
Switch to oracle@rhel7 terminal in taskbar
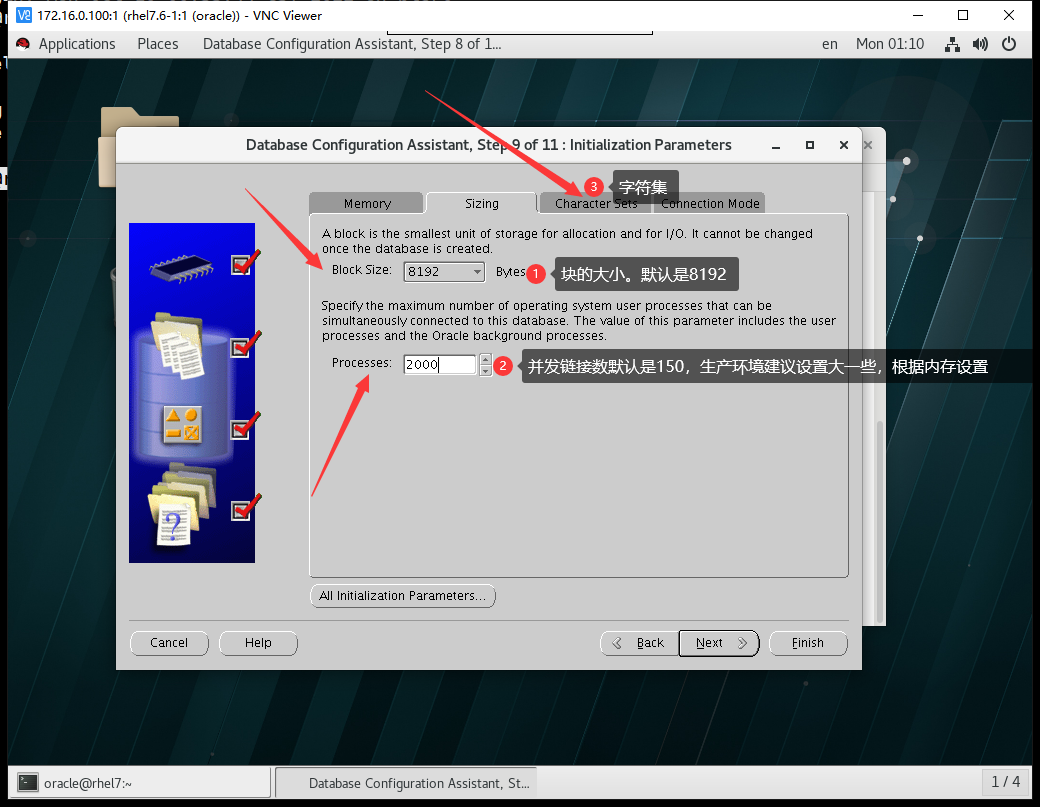click(x=140, y=783)
